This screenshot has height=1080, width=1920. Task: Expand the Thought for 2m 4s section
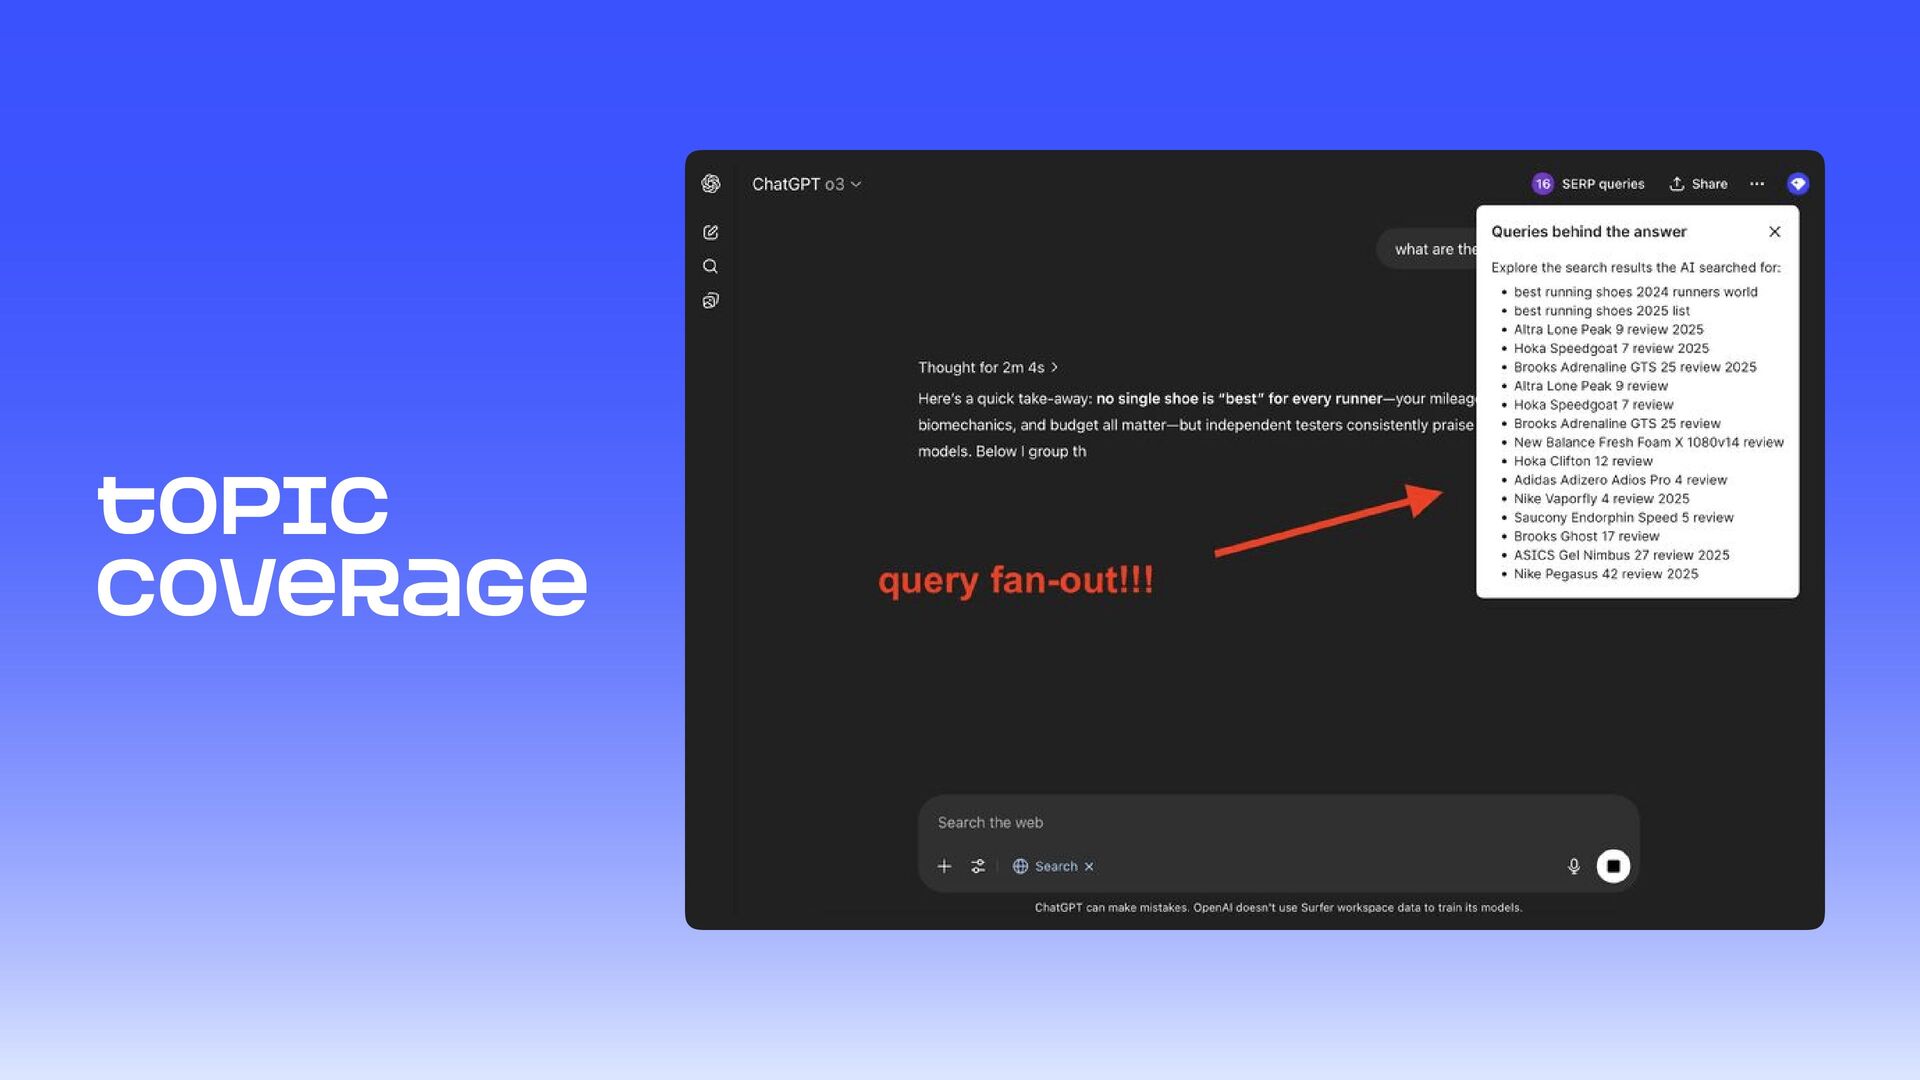click(987, 367)
